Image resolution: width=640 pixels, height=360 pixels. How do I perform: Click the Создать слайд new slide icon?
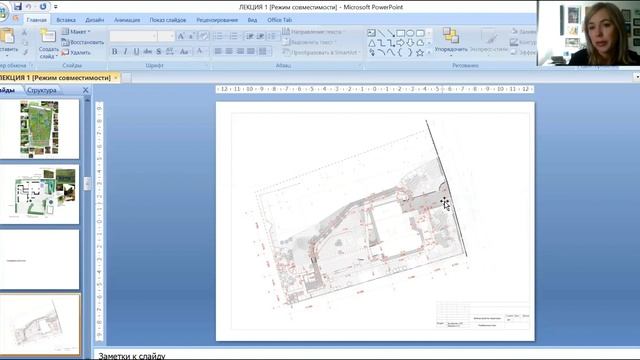(x=48, y=36)
